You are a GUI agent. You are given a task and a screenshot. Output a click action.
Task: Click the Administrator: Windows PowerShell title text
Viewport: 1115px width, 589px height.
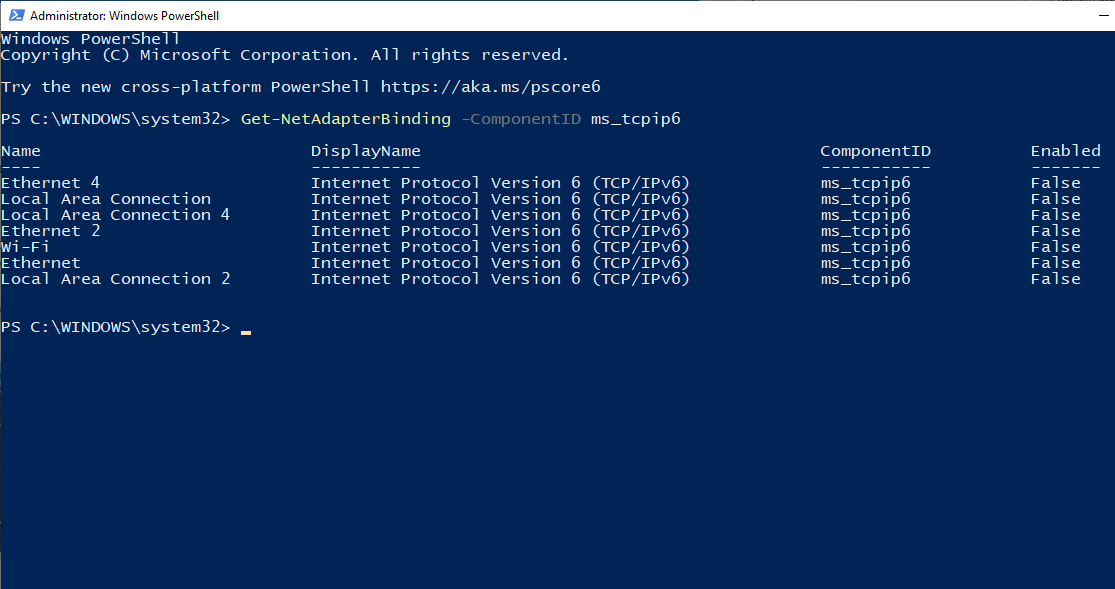coord(125,16)
